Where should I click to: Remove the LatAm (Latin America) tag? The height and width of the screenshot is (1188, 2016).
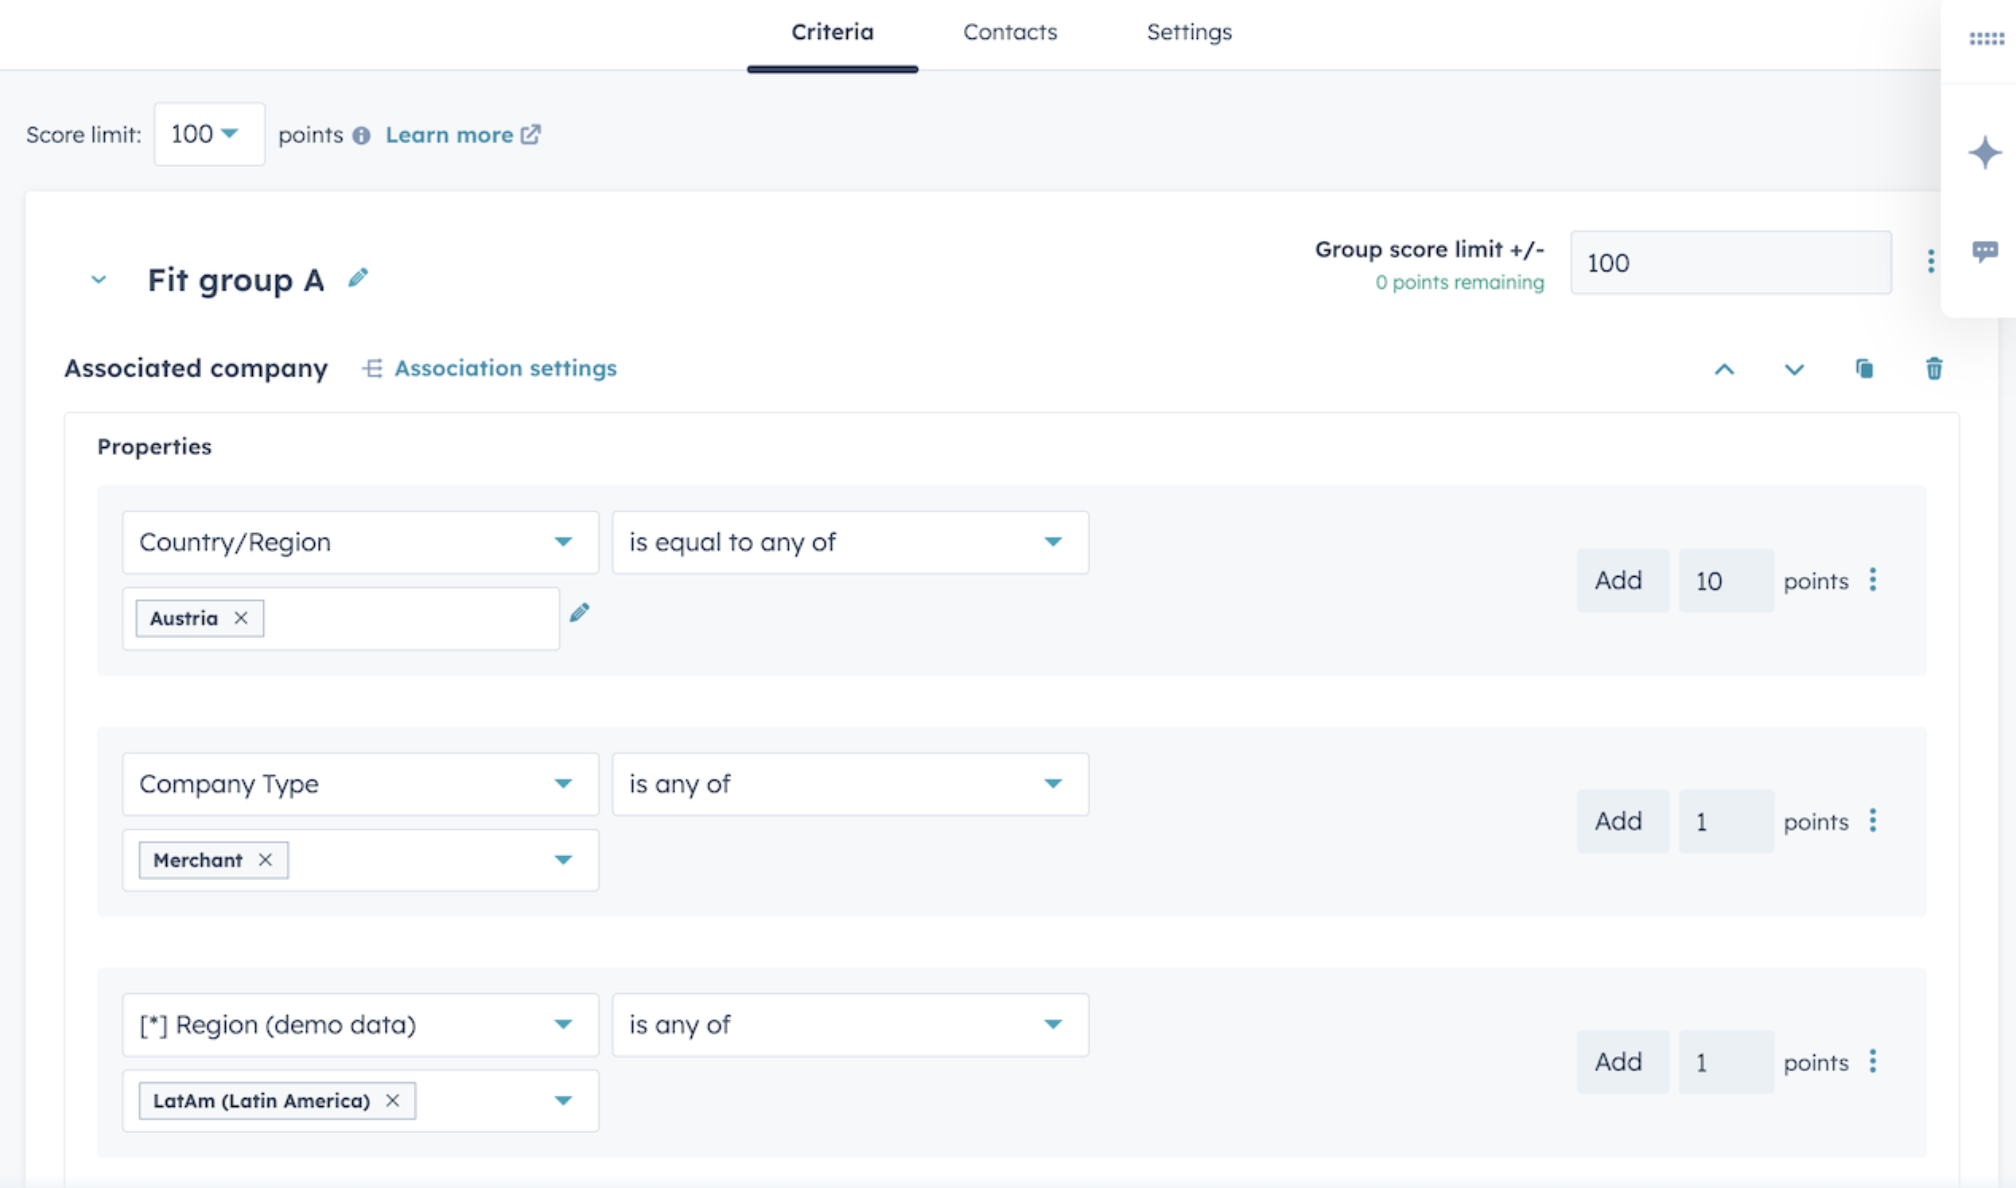click(393, 1100)
